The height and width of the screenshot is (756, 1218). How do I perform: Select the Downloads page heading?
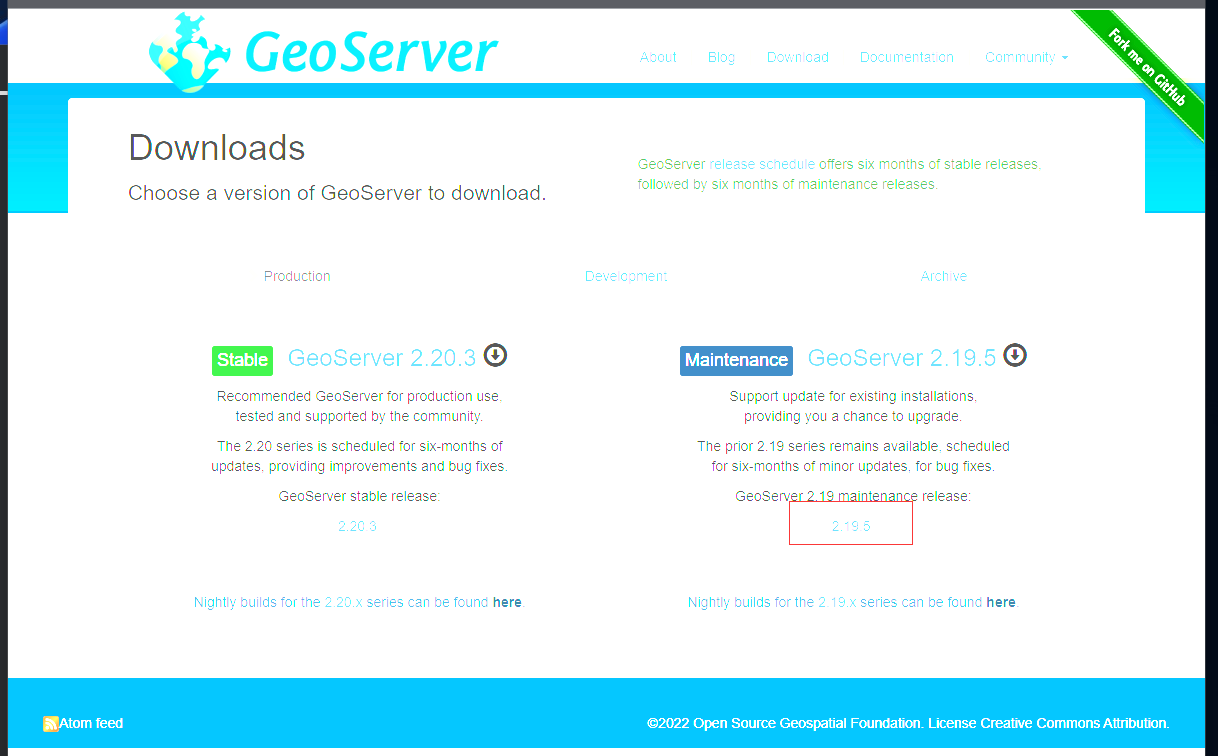217,148
